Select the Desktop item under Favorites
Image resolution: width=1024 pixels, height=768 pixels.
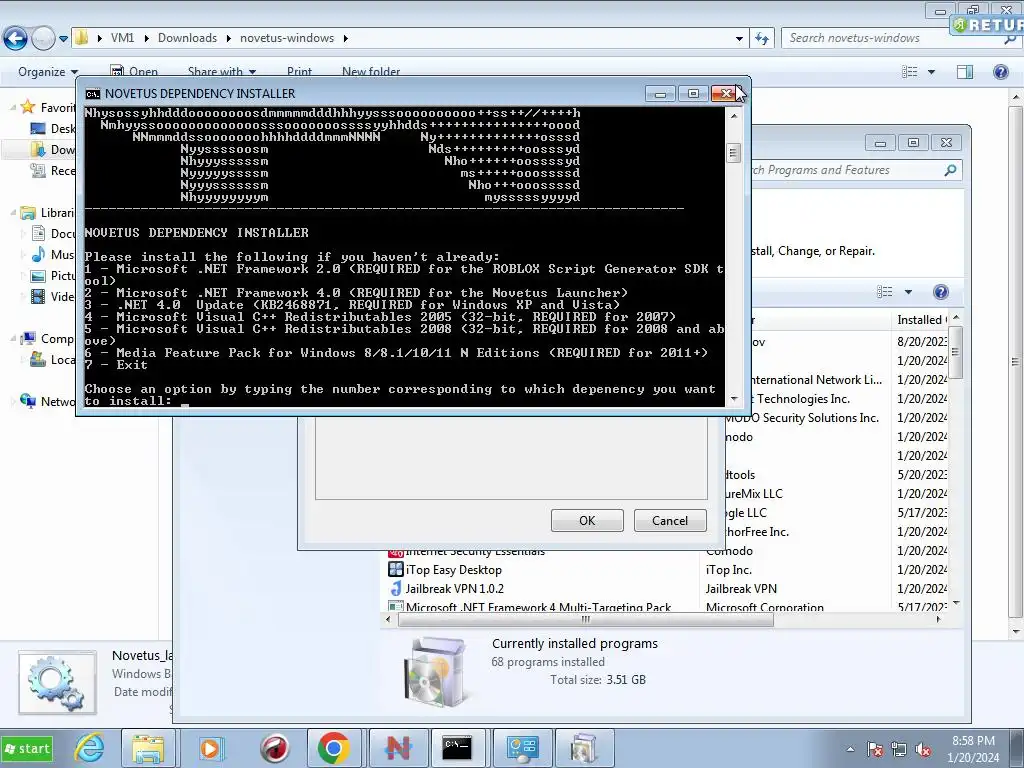(x=52, y=129)
